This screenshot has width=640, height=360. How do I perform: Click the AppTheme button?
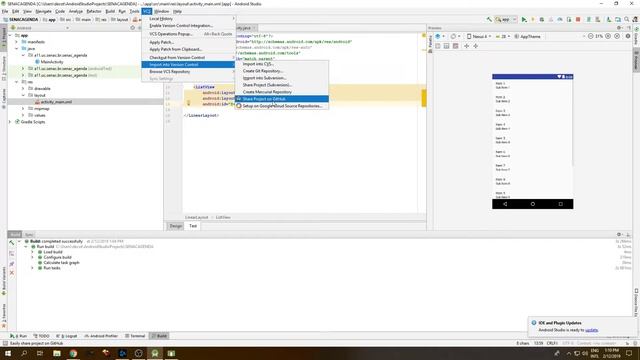click(x=527, y=36)
